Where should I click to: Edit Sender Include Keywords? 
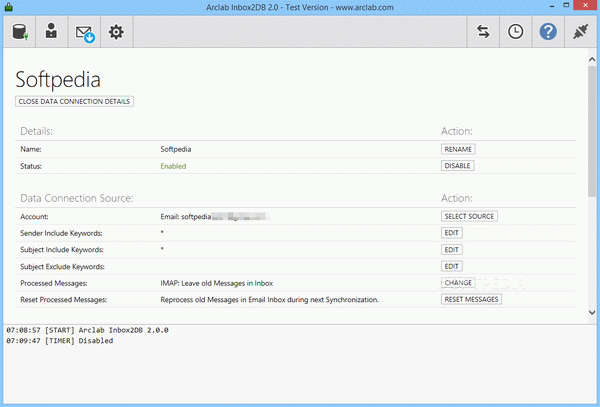(x=452, y=233)
